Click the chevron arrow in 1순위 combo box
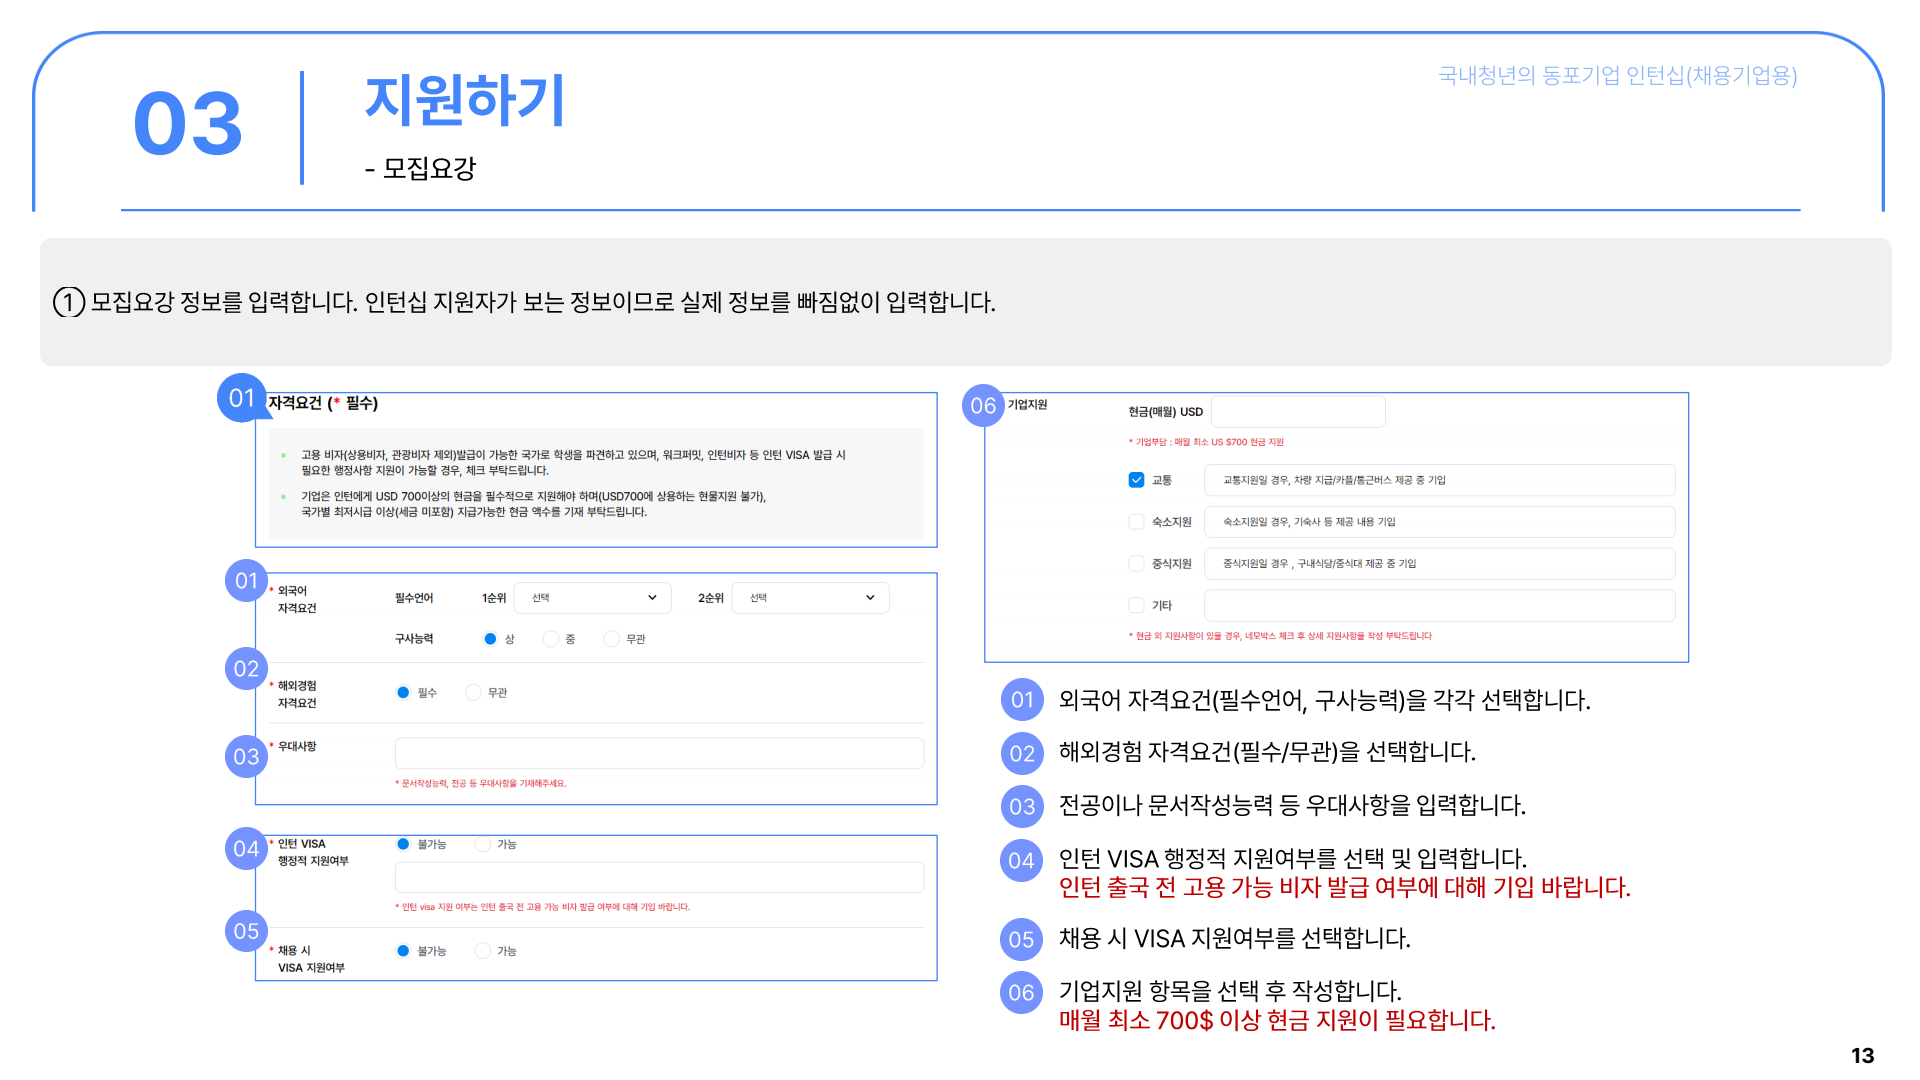 click(x=652, y=598)
